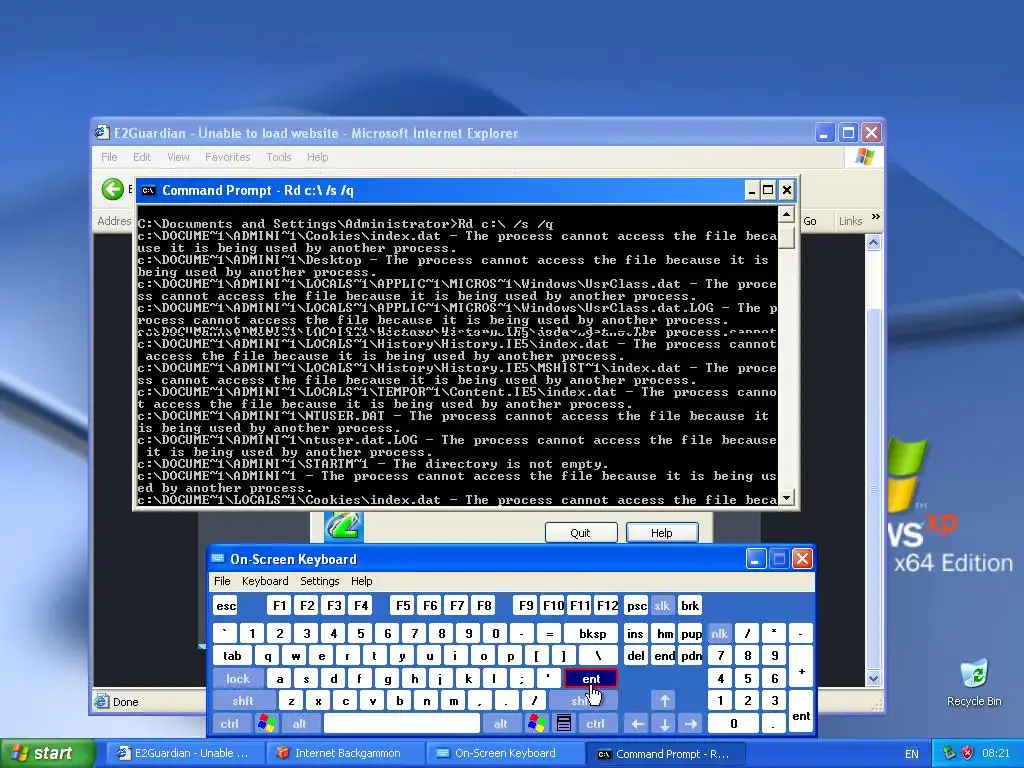Screen dimensions: 1024x768
Task: Expand the Links toolbar chevron
Action: click(x=876, y=217)
